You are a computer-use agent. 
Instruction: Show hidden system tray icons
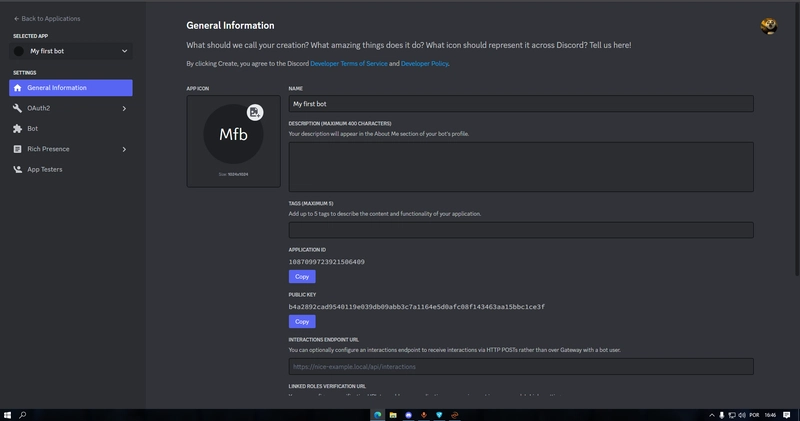tap(712, 415)
